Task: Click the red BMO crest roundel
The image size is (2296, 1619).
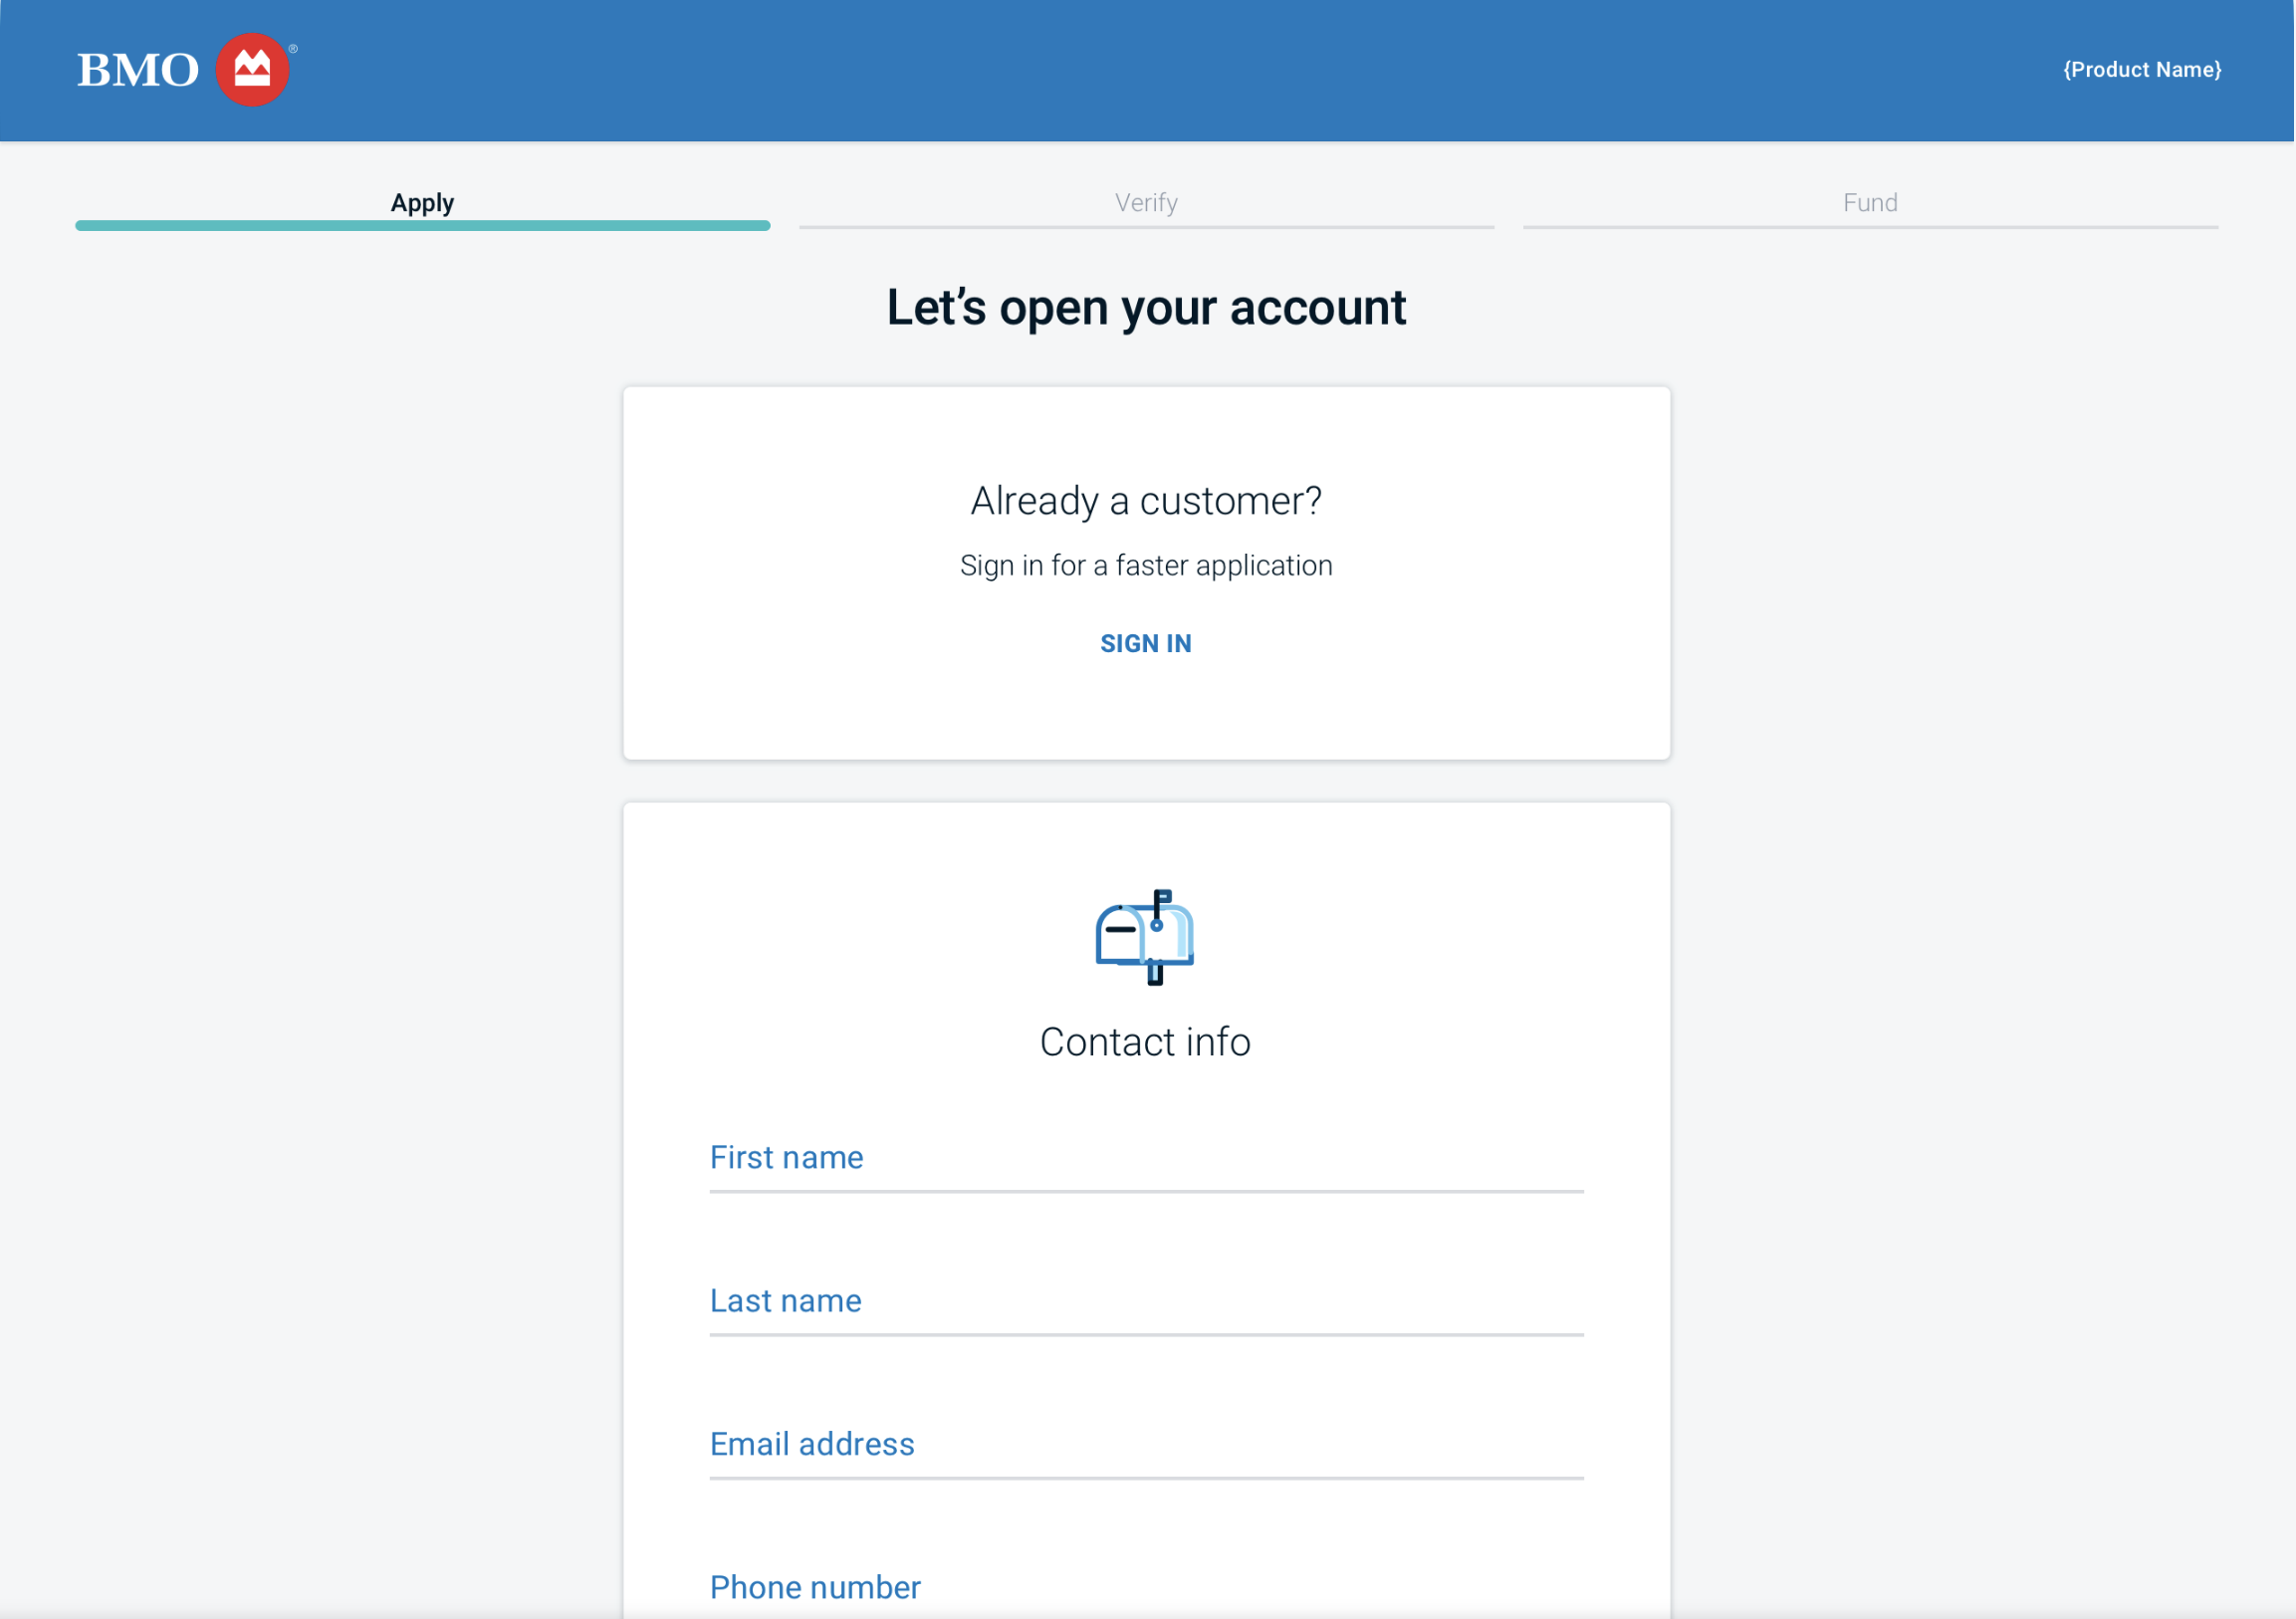Action: 253,69
